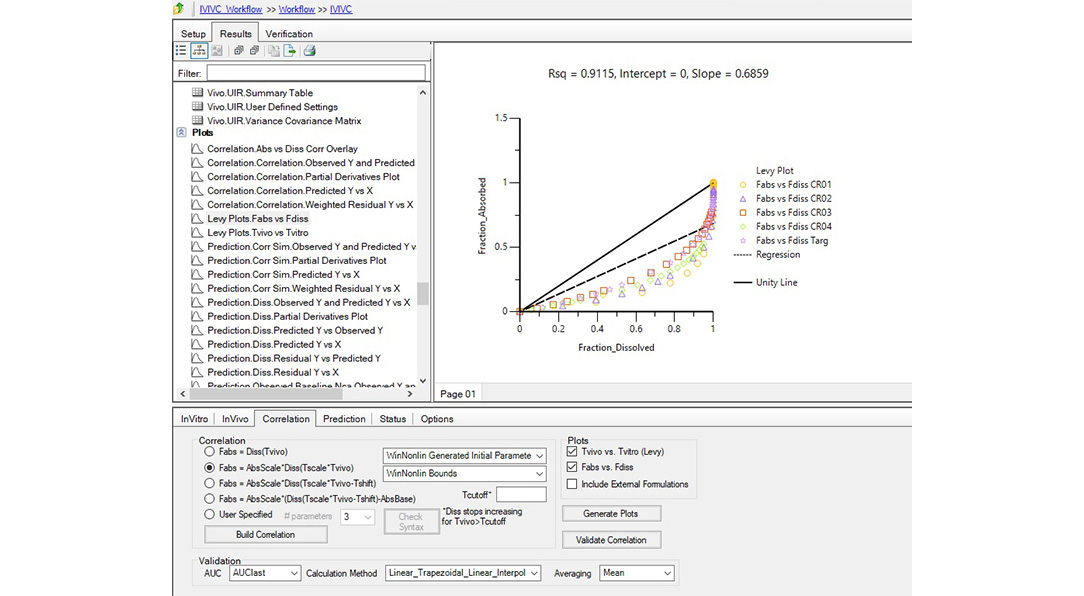Click plot icon for Correlation.Correlation.Partial Derivatives Plot
Viewport: 1084px width, 596px height.
point(197,176)
